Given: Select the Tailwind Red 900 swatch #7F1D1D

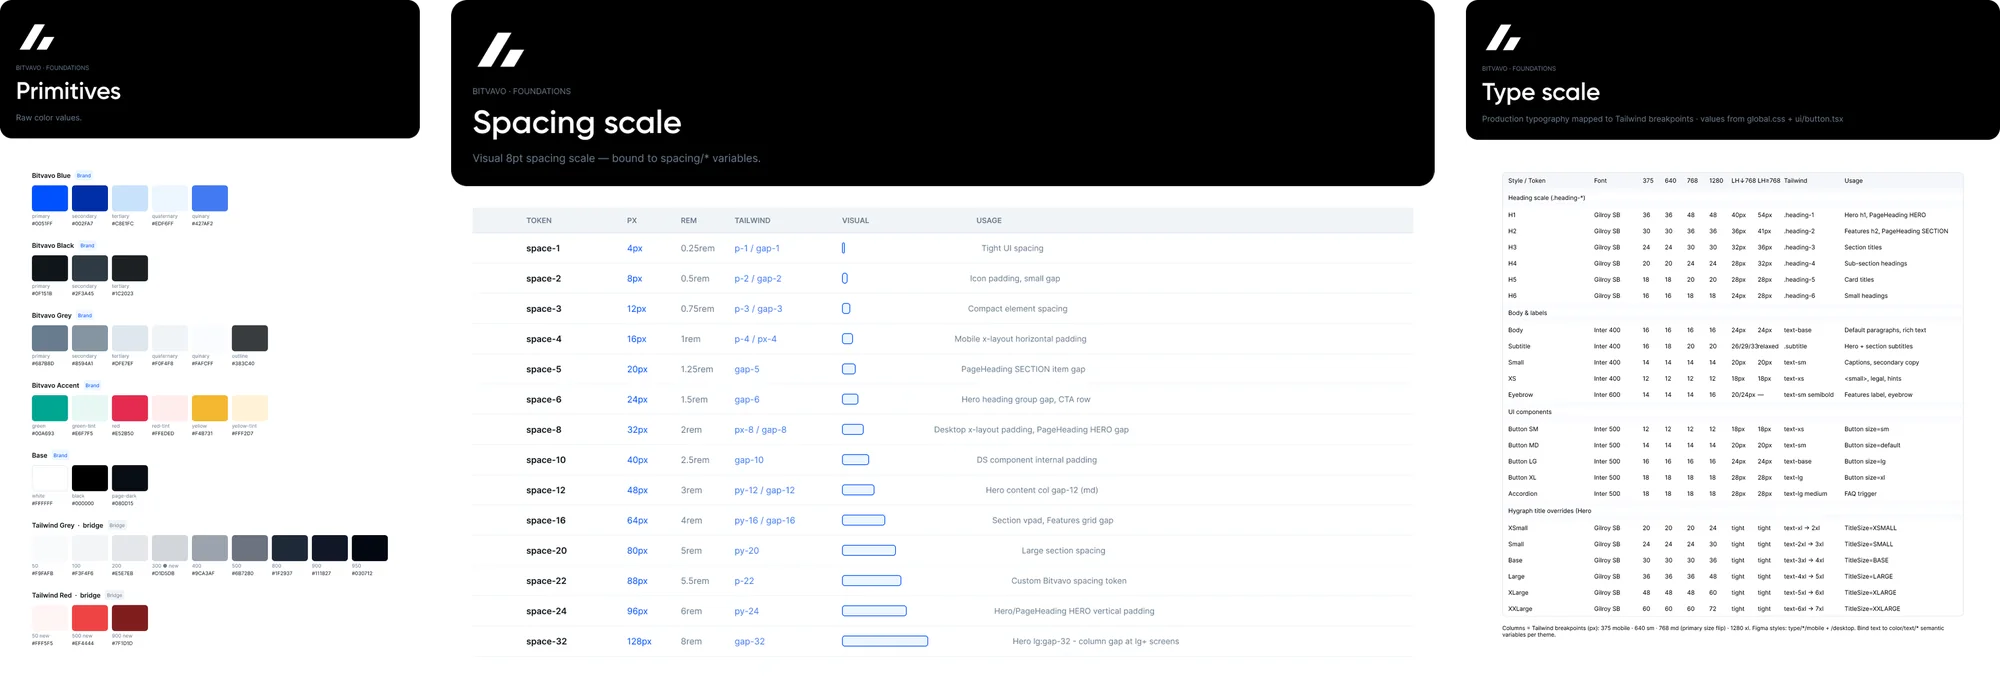Looking at the screenshot, I should [130, 618].
